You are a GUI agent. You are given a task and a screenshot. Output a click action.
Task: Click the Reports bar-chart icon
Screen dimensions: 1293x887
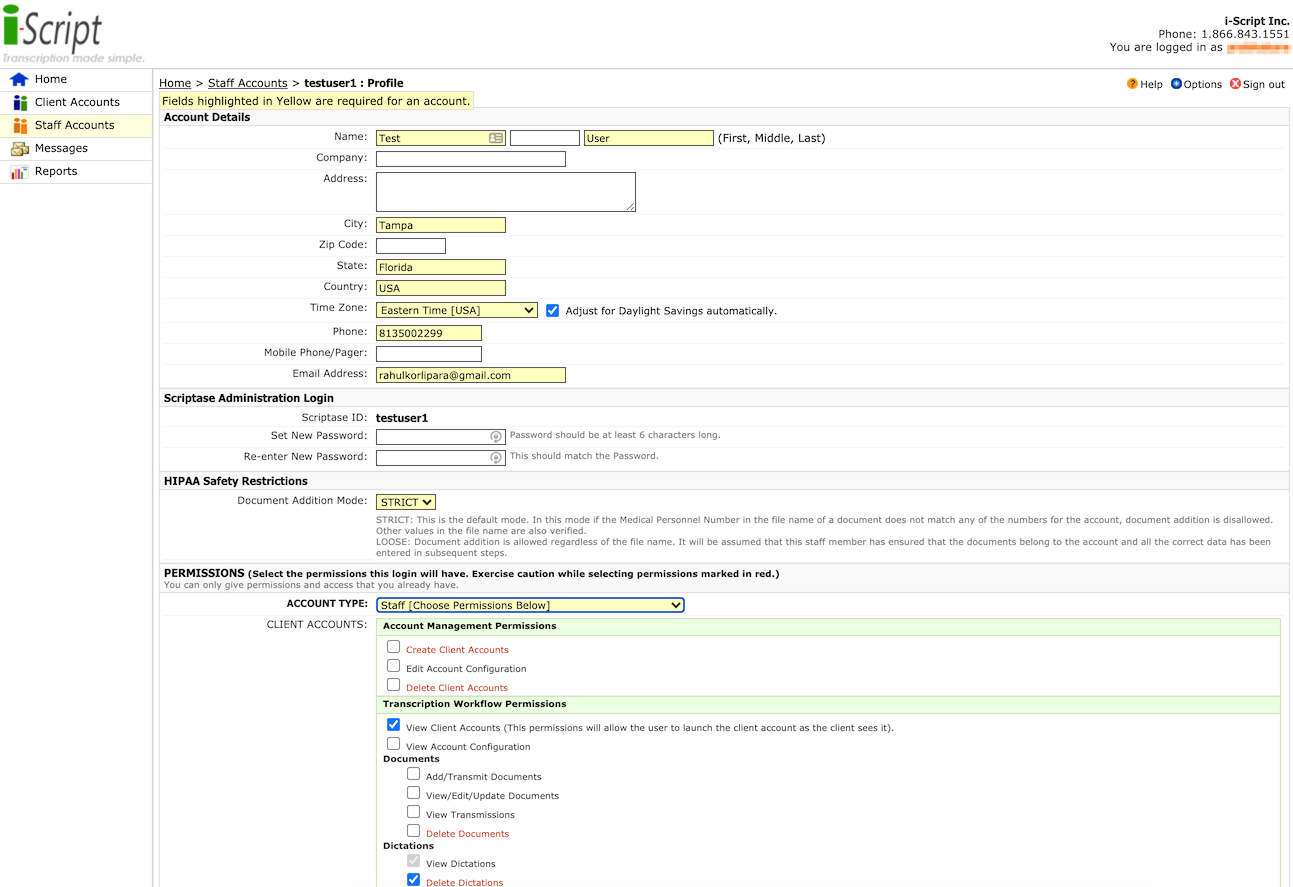(20, 170)
